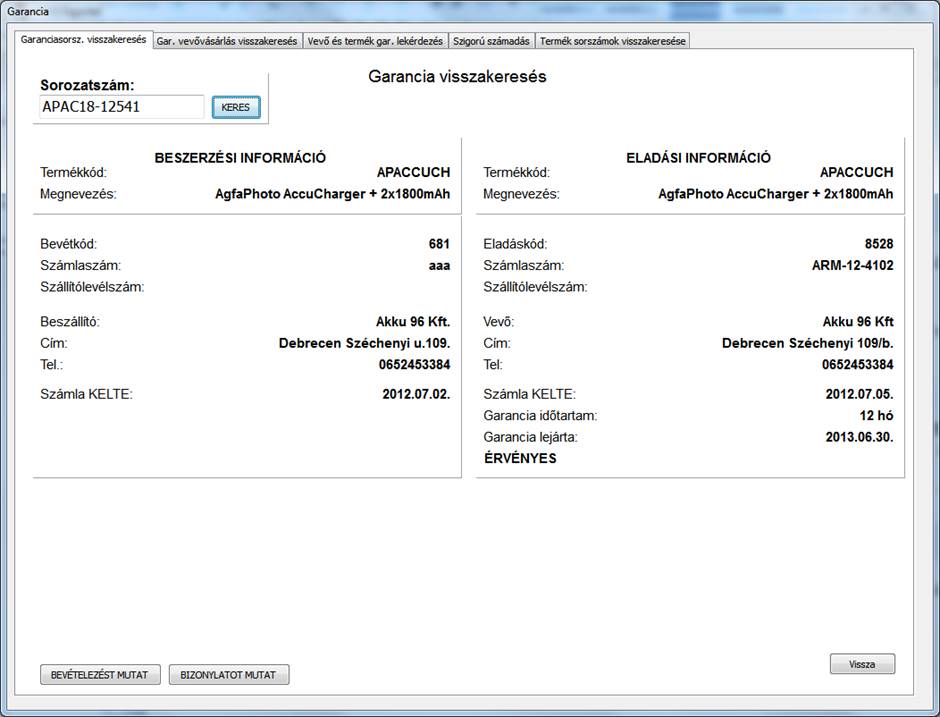This screenshot has height=717, width=940.
Task: Click the ÉRVÉNYES warranty status text
Action: 520,459
